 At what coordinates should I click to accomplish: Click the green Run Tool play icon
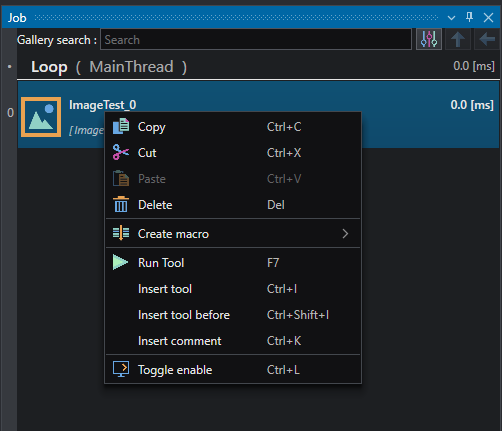click(120, 262)
